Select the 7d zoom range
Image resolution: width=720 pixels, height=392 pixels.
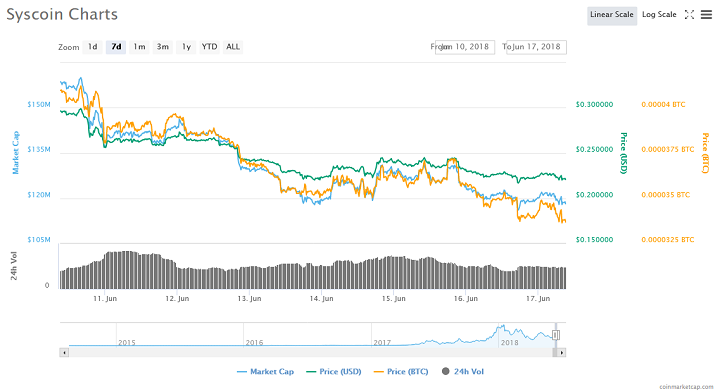tap(116, 47)
